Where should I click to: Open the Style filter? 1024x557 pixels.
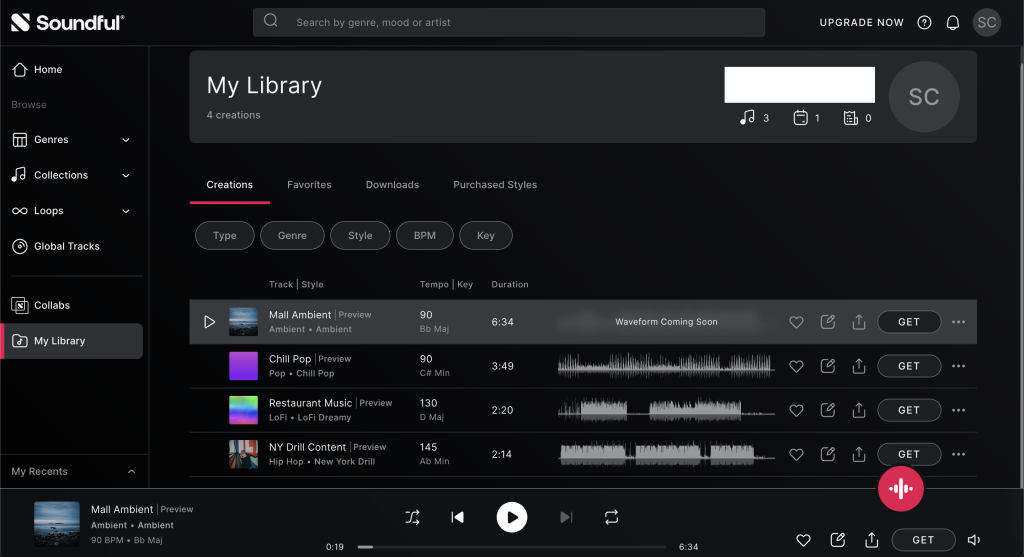[x=360, y=236]
